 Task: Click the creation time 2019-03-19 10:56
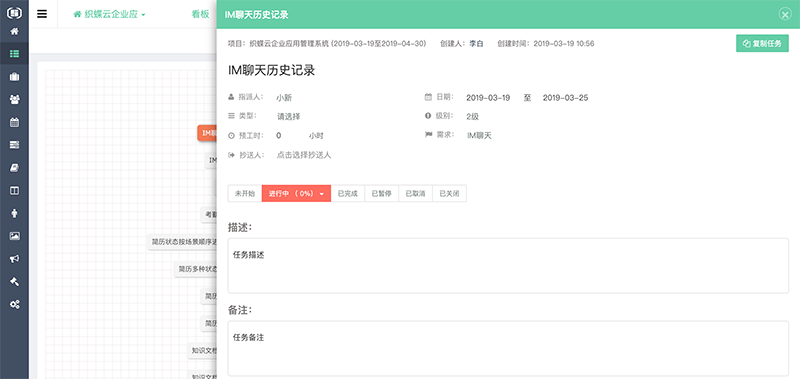click(x=564, y=44)
